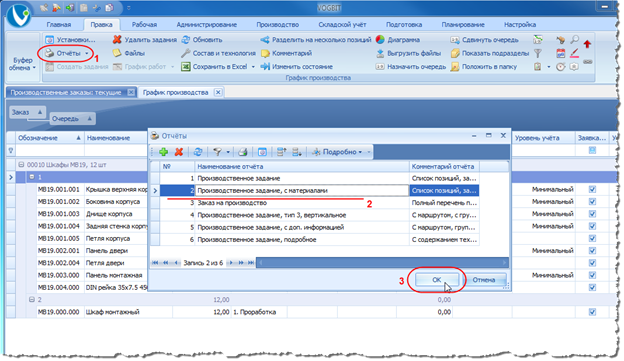
Task: Toggle Заявка checkbox for MB19.004.000 row
Action: [592, 288]
